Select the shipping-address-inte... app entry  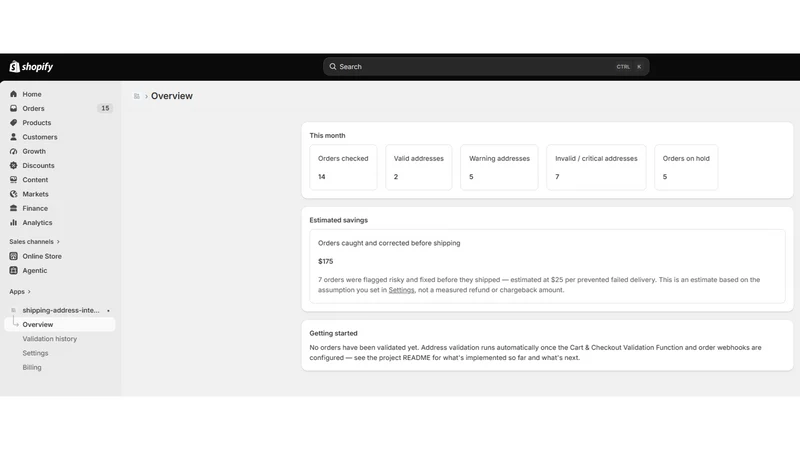pyautogui.click(x=60, y=310)
